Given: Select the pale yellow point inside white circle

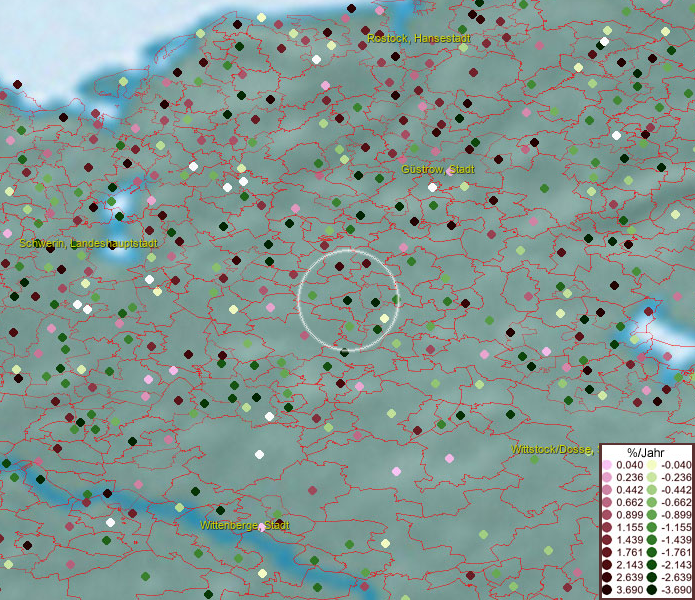Looking at the screenshot, I should (384, 318).
